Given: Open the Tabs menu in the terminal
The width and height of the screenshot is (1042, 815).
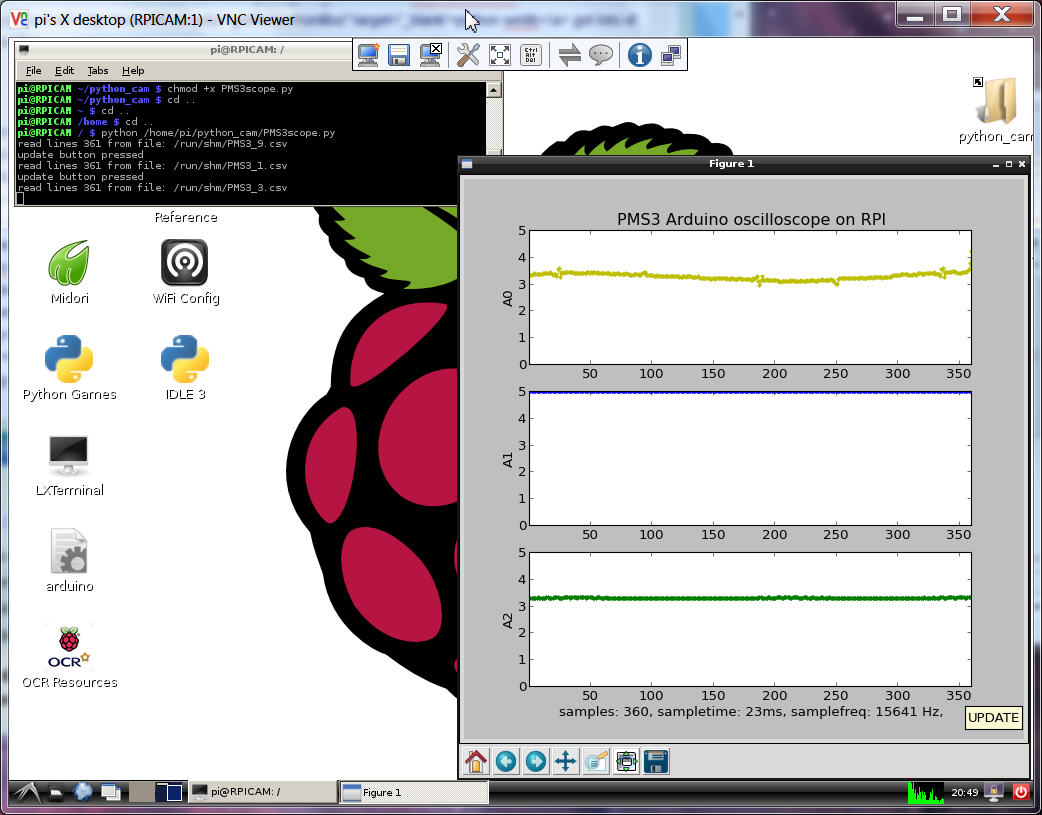Looking at the screenshot, I should 98,71.
